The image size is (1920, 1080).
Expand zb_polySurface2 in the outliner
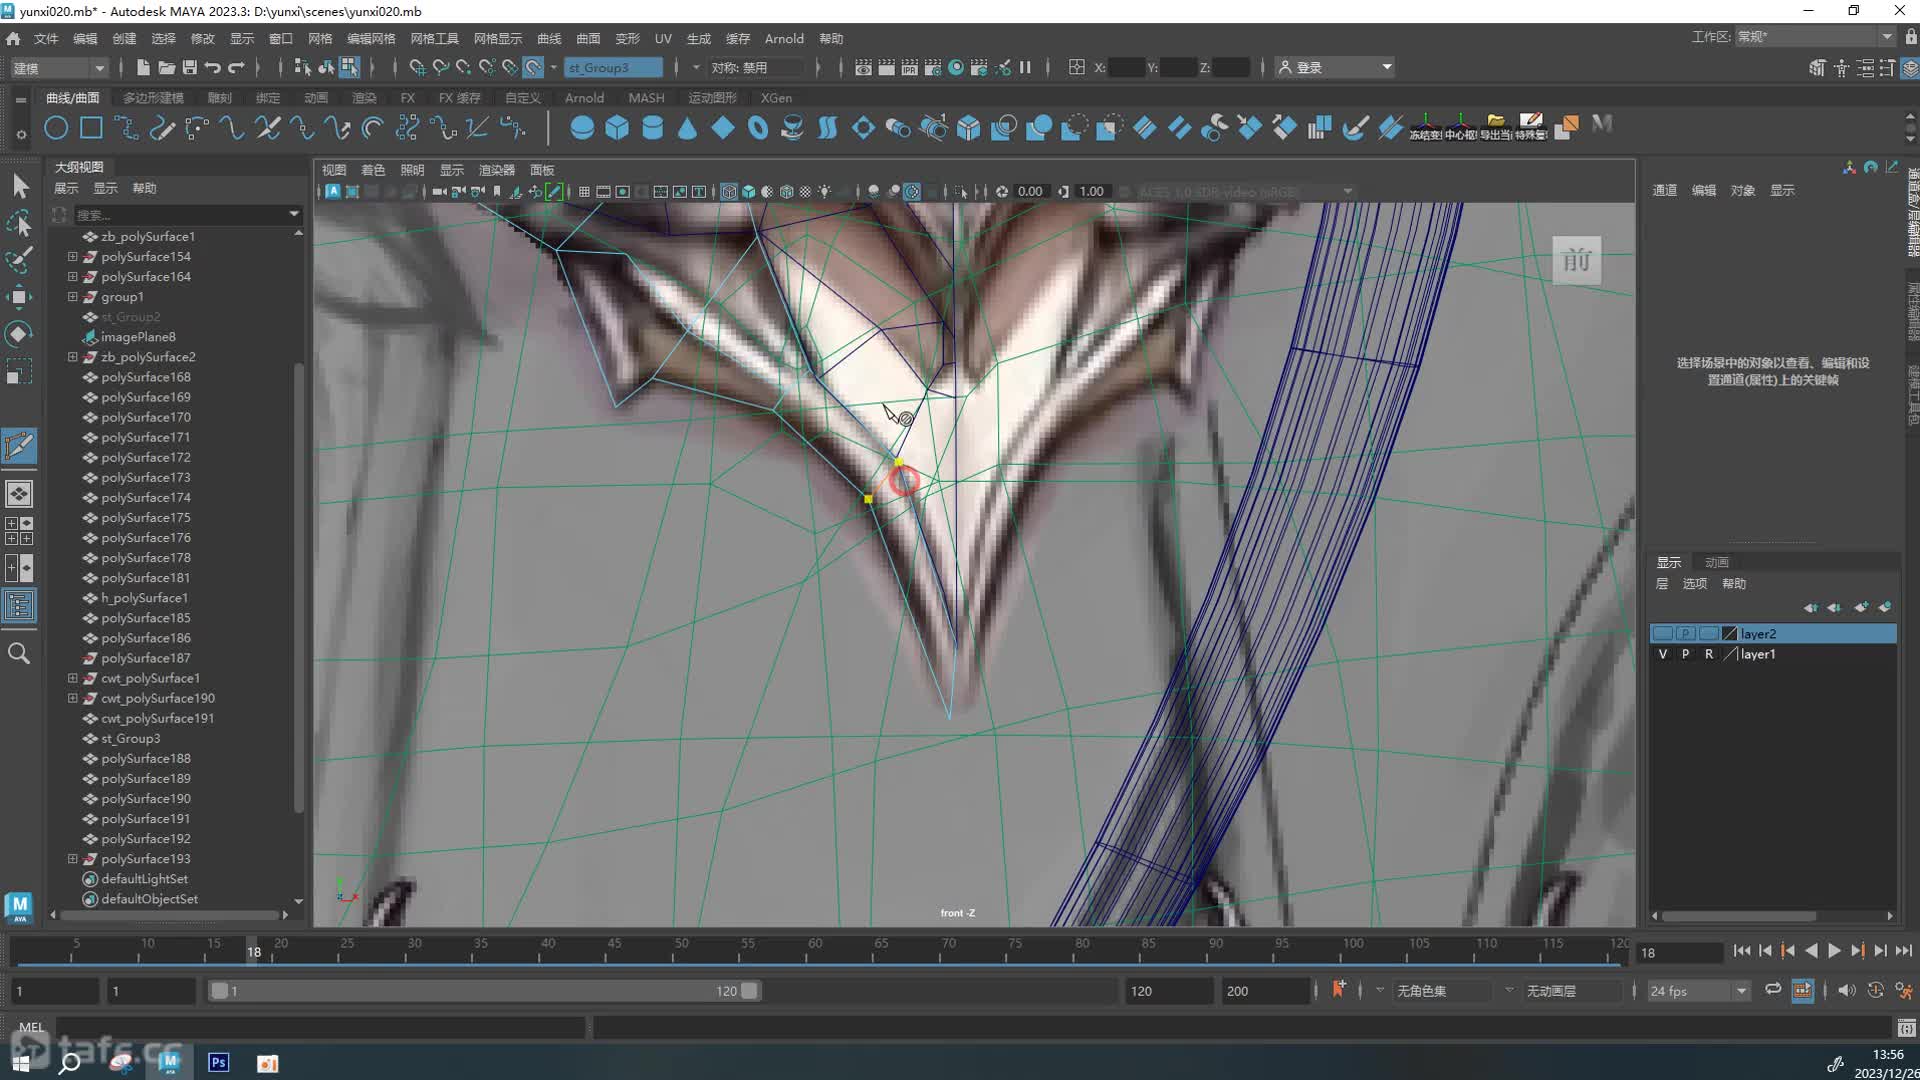tap(72, 357)
